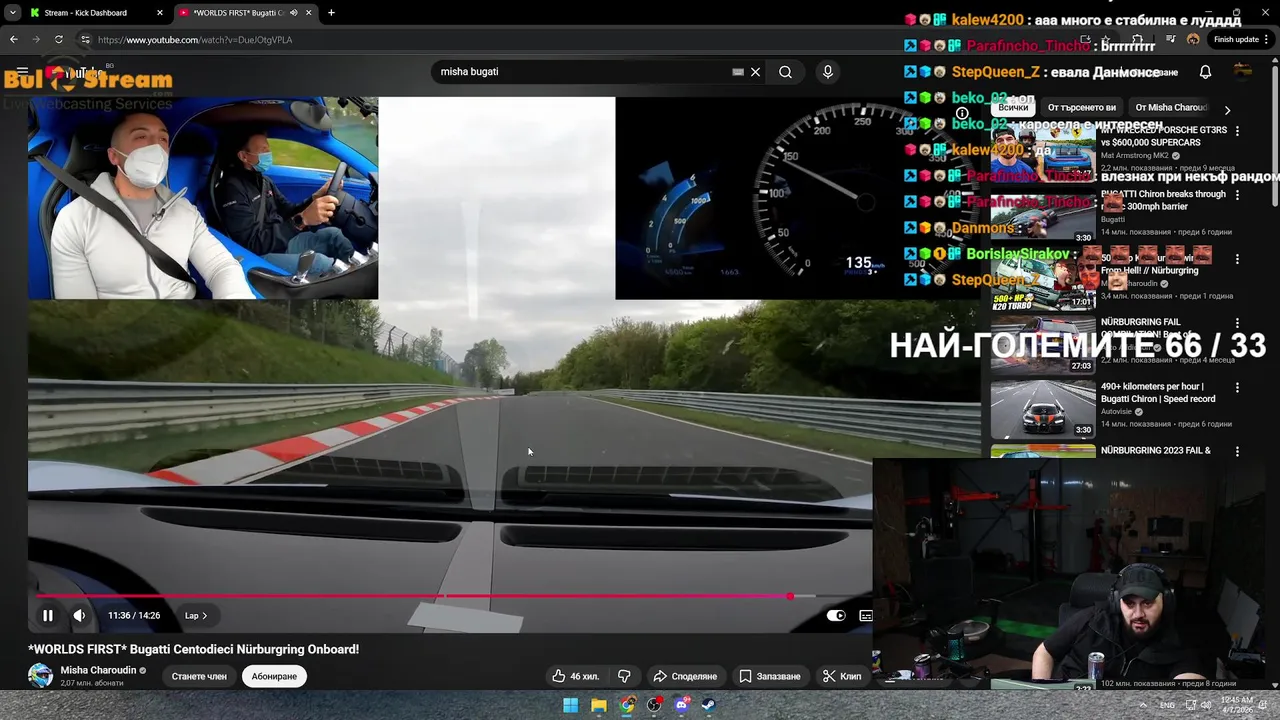The image size is (1280, 720).
Task: Open the NÜRBURGRING FAIL 27:03 thumbnail
Action: pos(1043,344)
